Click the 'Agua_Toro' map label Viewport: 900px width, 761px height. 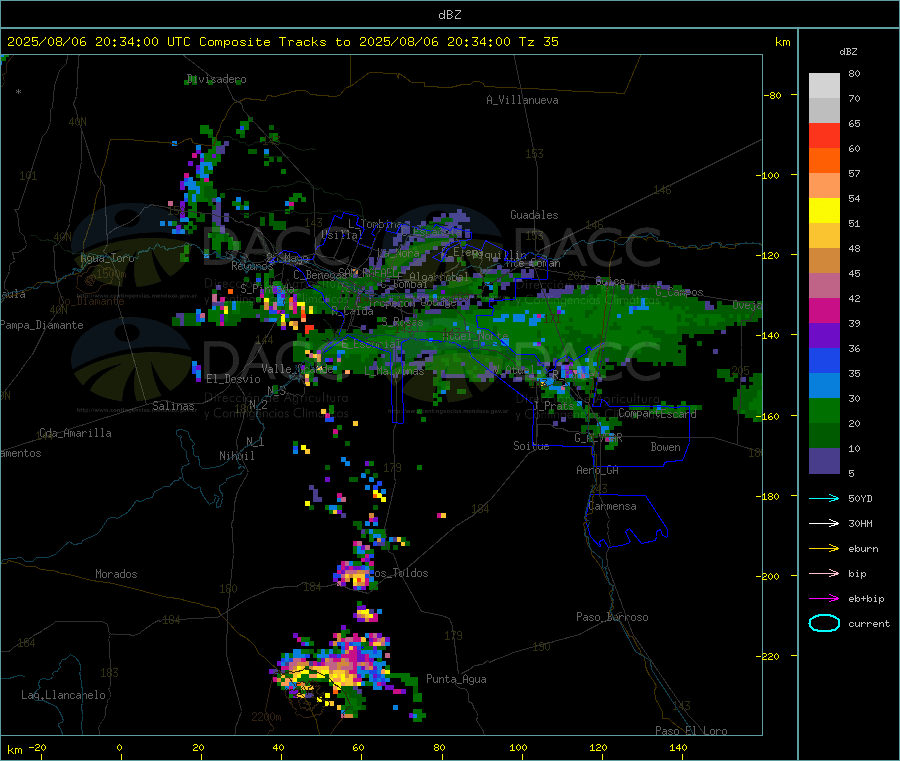click(107, 258)
